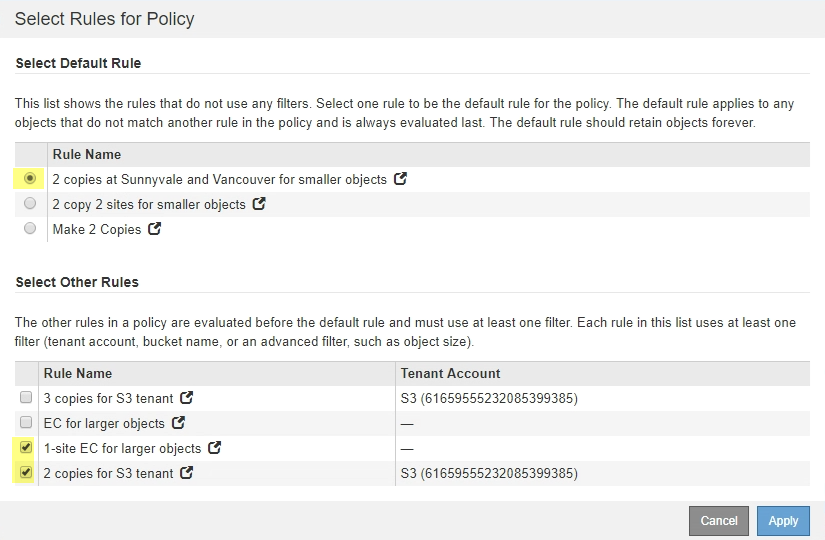
Task: Choose 2 copy 2 sites radio button
Action: click(x=30, y=204)
